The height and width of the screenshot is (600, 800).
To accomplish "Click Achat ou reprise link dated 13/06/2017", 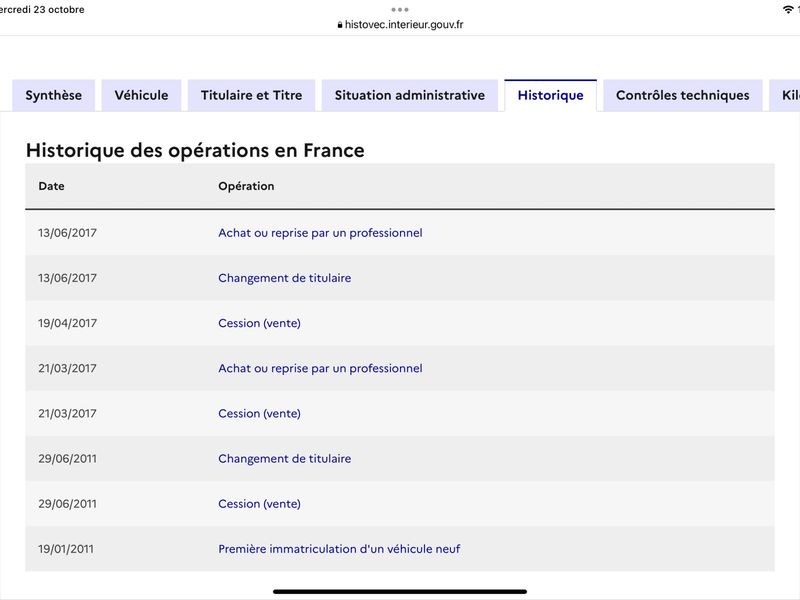I will pyautogui.click(x=320, y=233).
